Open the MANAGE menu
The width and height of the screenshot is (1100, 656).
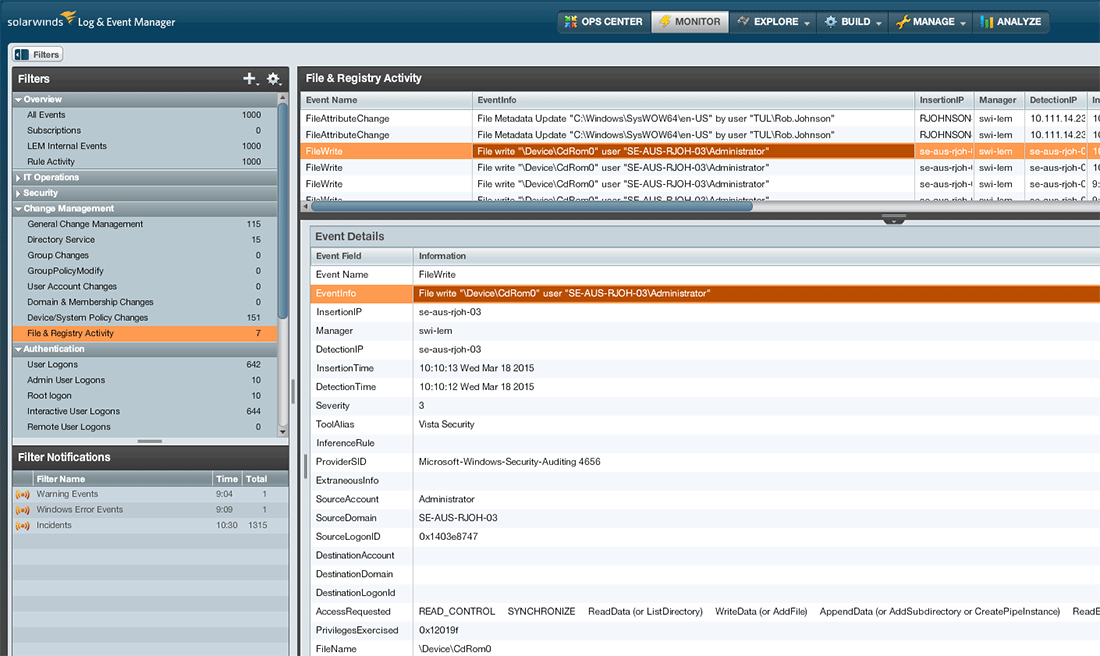tap(931, 22)
